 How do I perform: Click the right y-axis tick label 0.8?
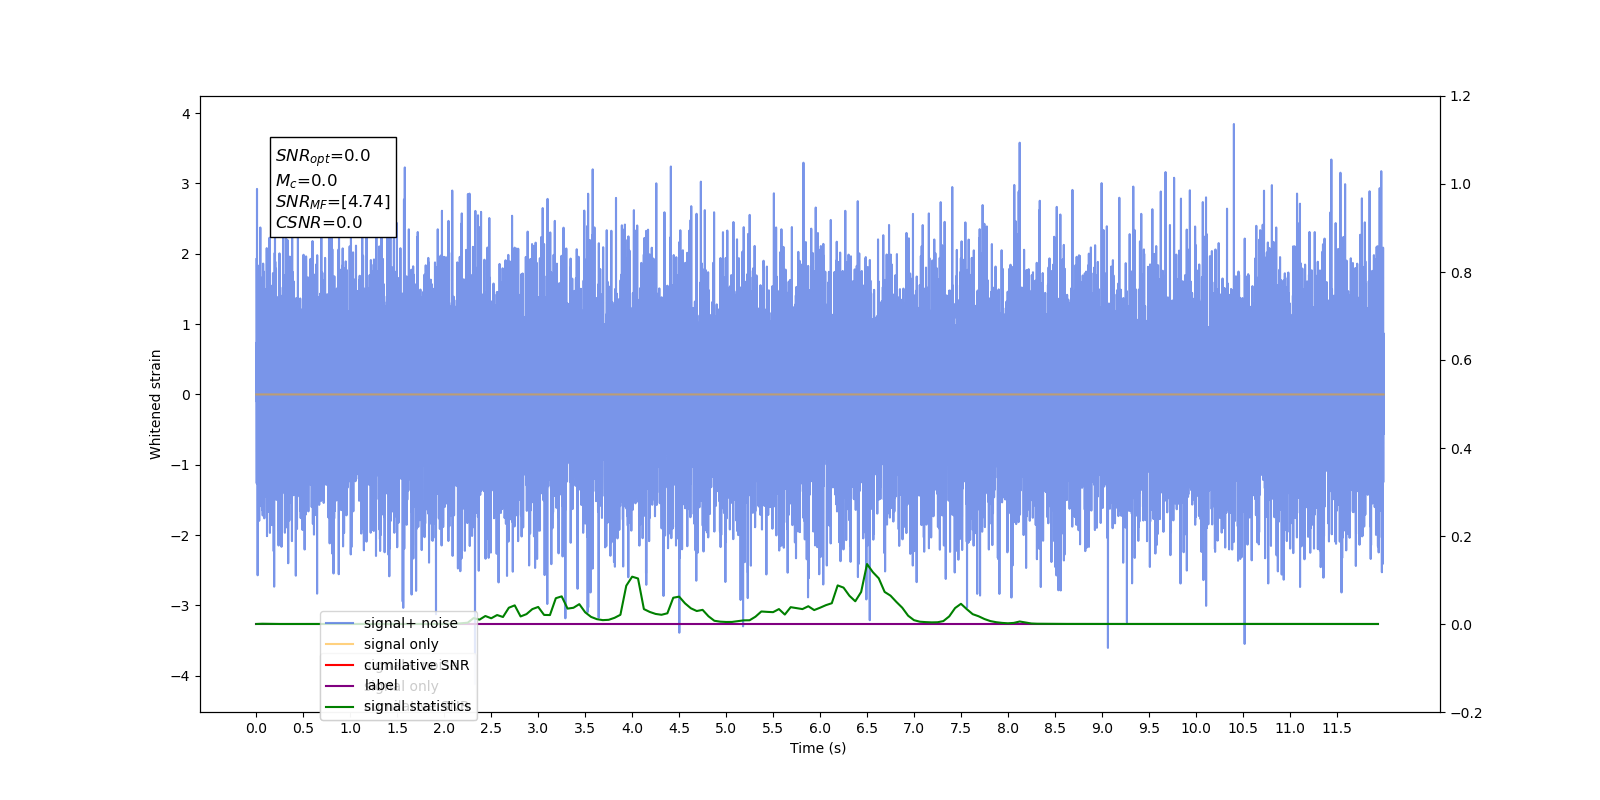click(1461, 273)
